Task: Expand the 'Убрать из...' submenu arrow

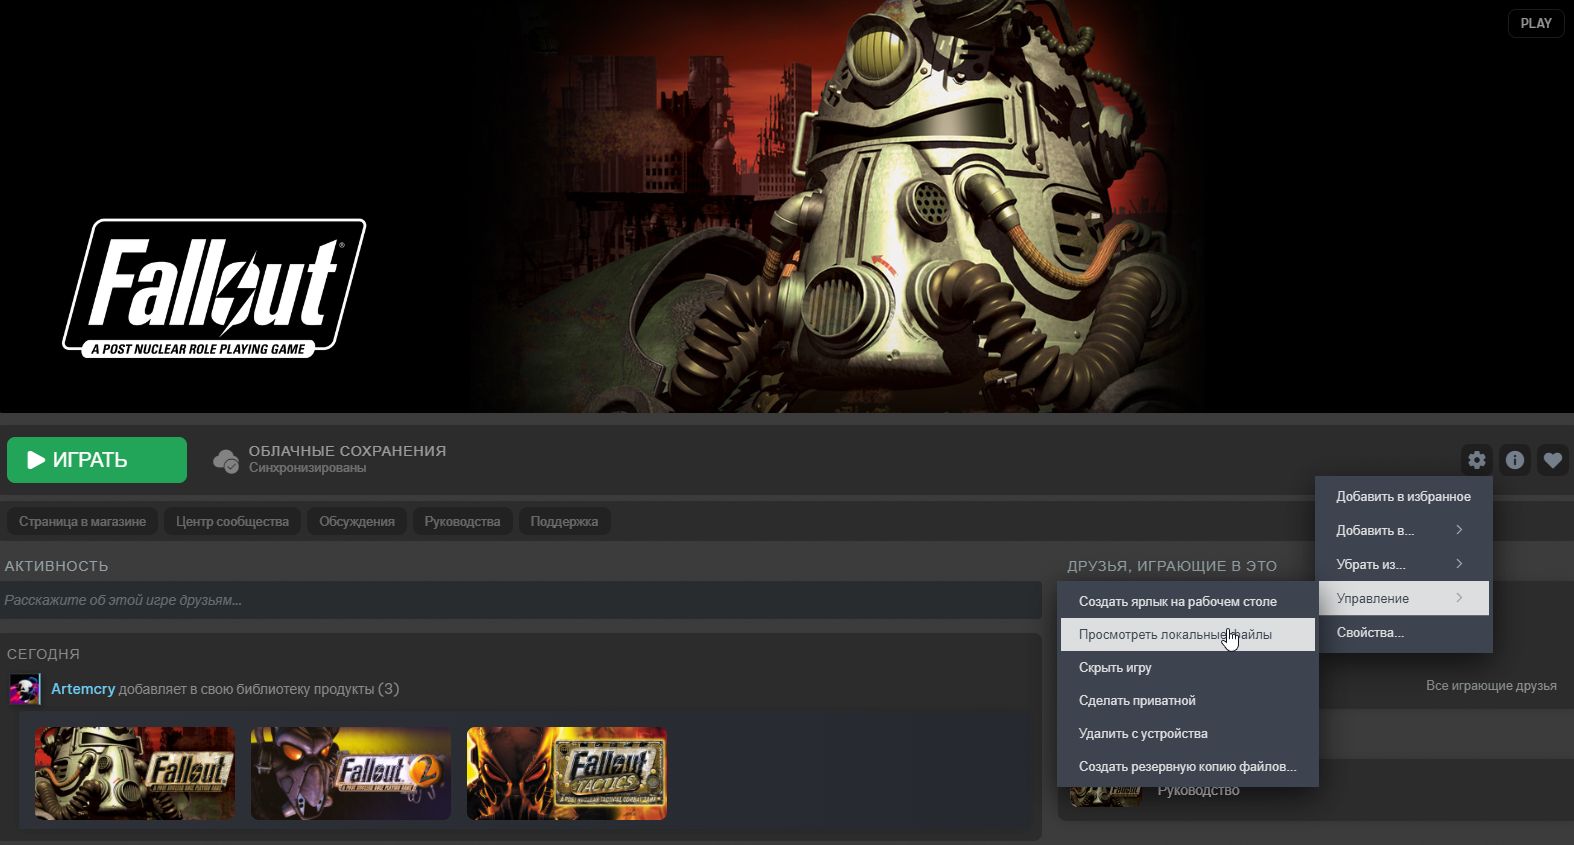Action: point(1459,564)
